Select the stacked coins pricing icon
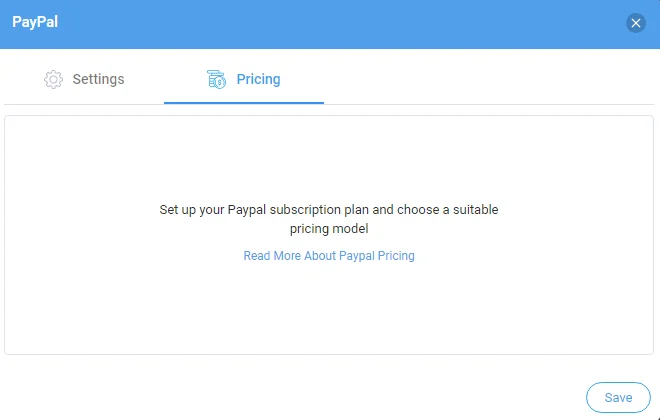The width and height of the screenshot is (660, 420). [x=216, y=79]
